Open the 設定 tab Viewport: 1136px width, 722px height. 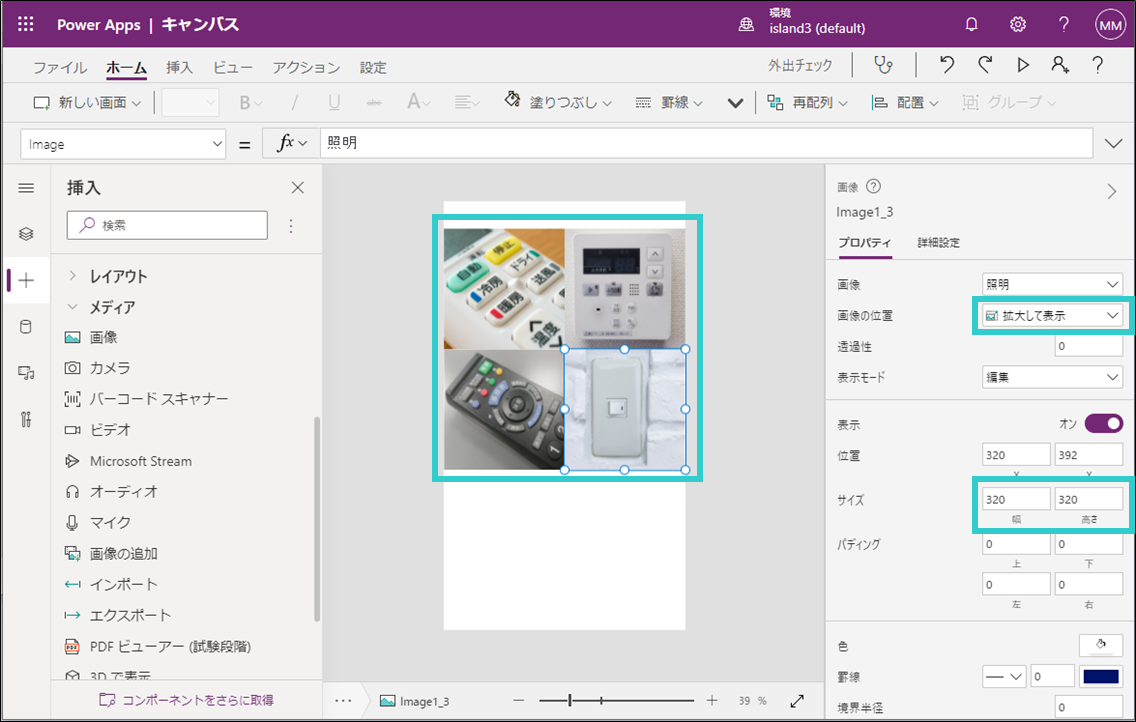pyautogui.click(x=373, y=67)
